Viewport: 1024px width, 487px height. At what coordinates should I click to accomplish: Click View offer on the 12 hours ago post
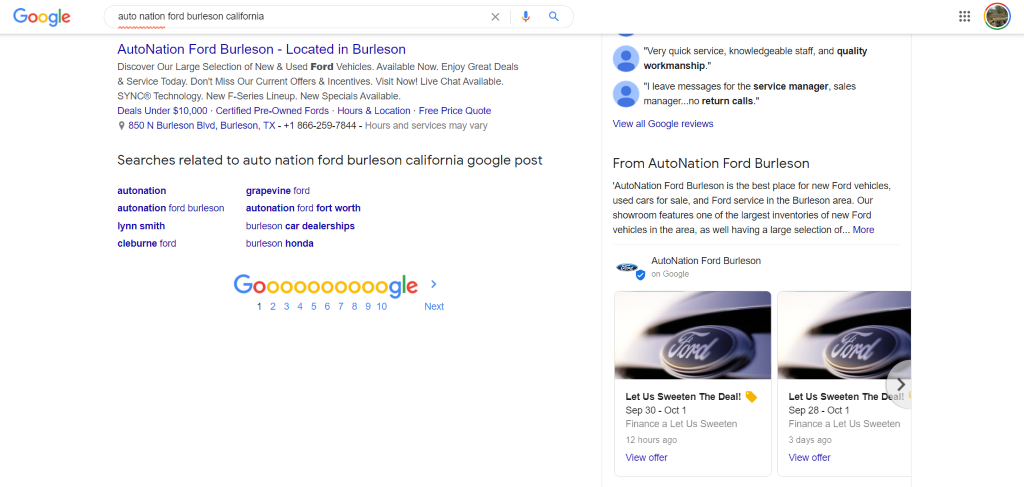coord(647,458)
